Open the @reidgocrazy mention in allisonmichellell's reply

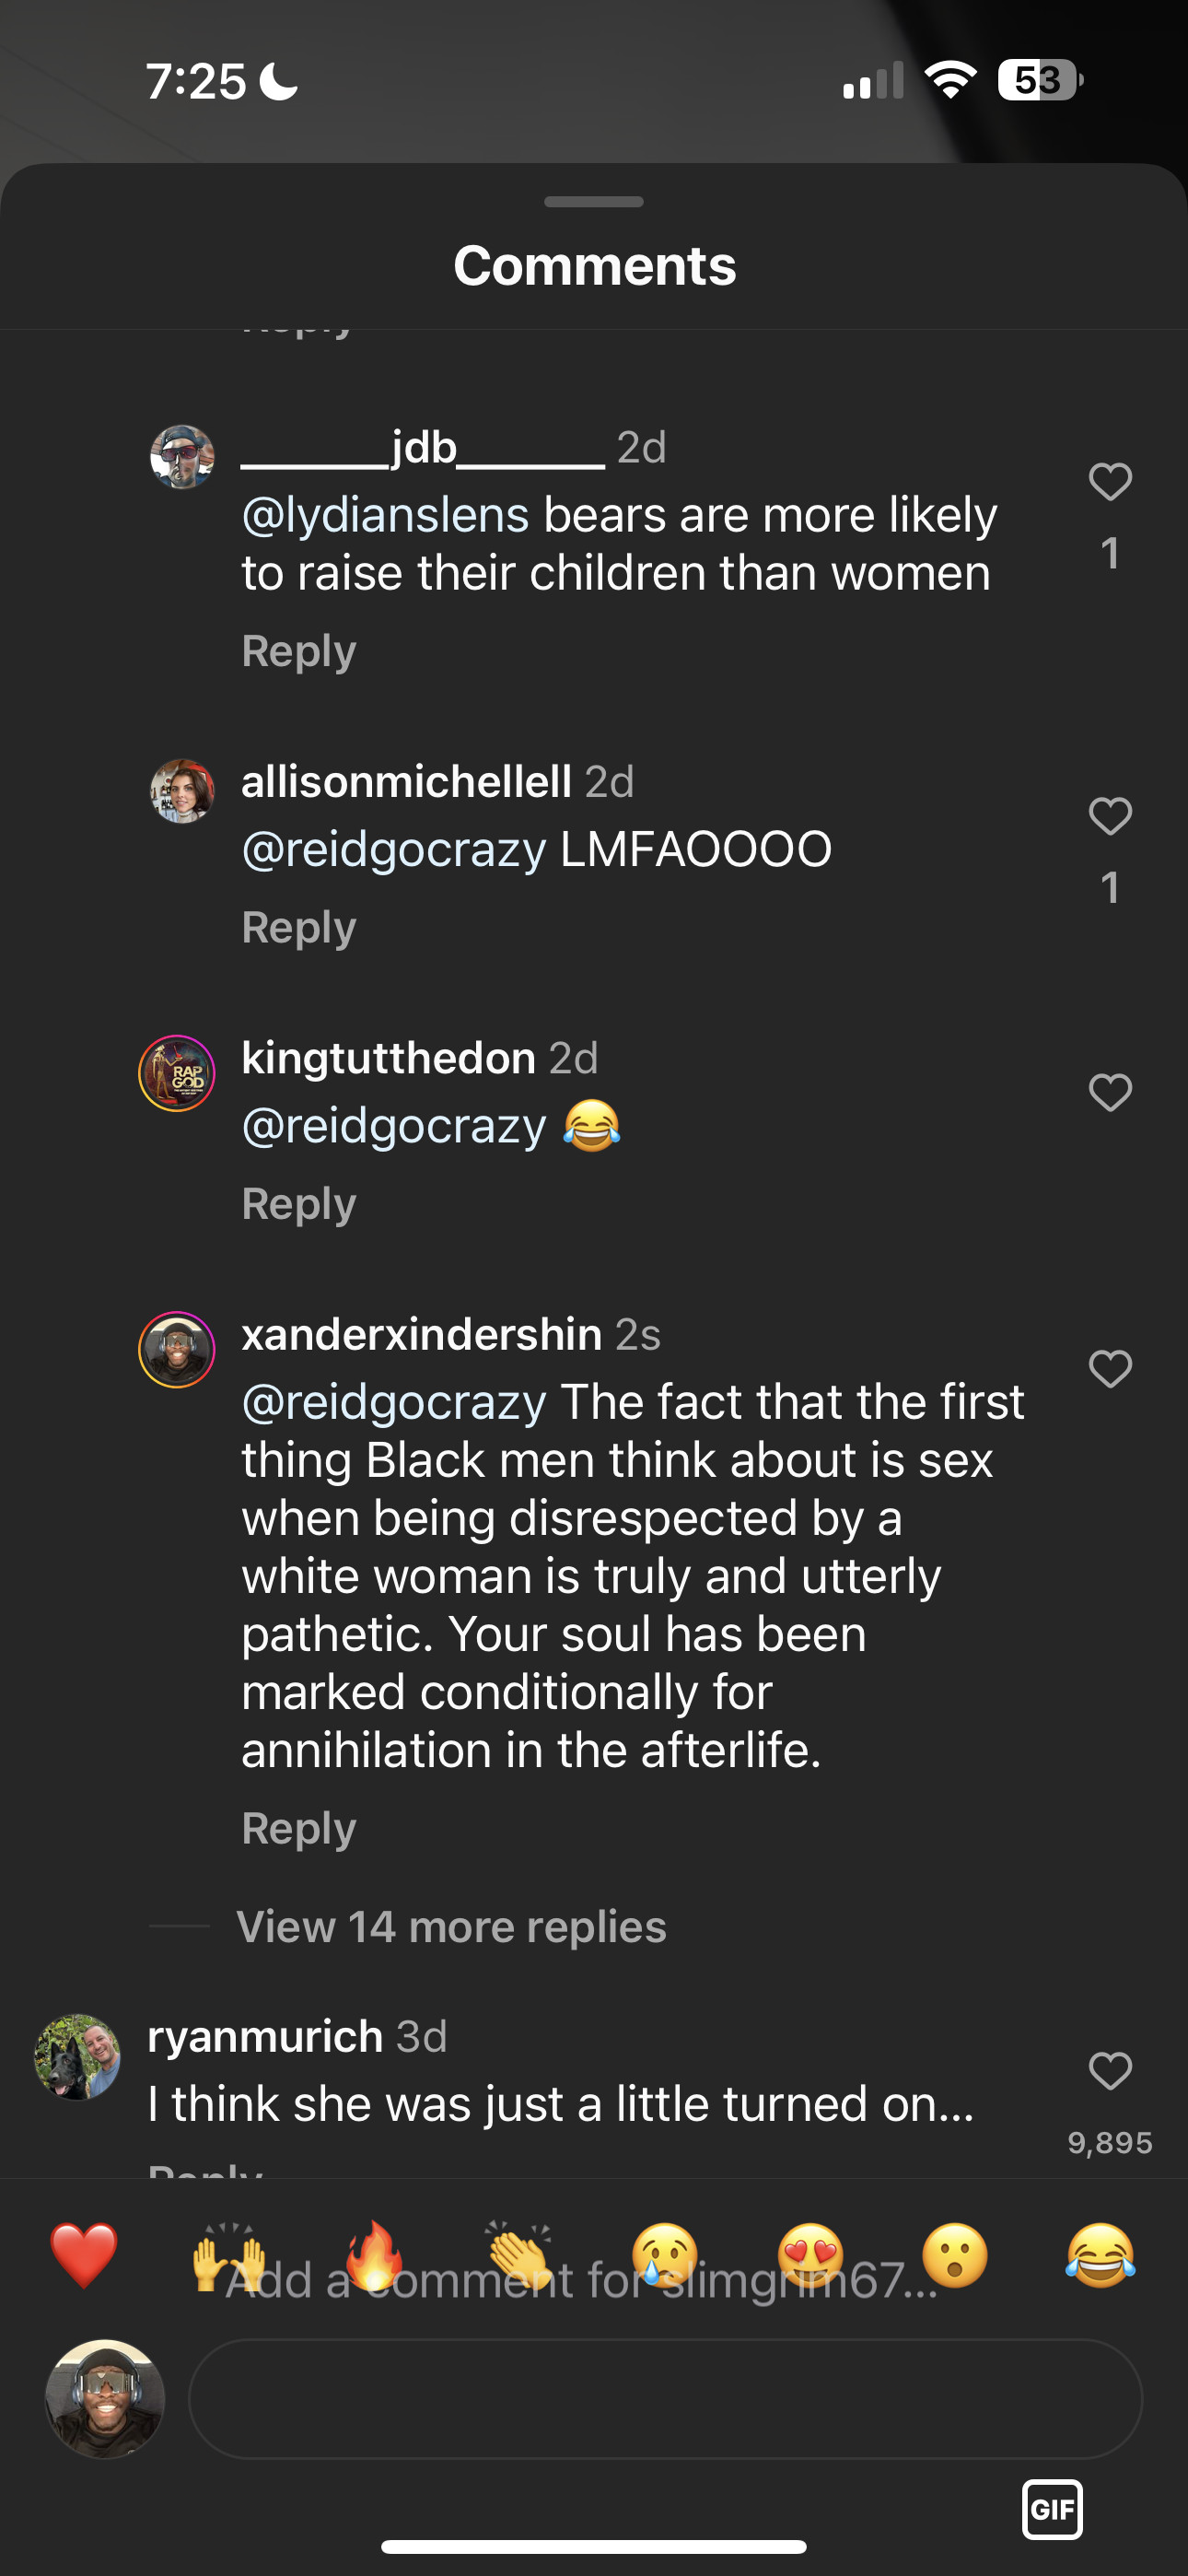[x=394, y=850]
